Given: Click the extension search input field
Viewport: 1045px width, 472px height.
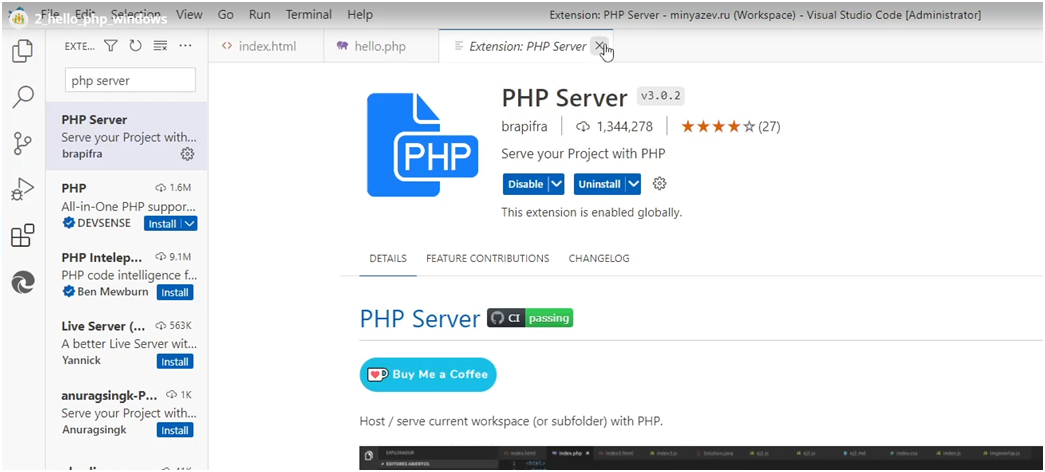Looking at the screenshot, I should [x=130, y=80].
